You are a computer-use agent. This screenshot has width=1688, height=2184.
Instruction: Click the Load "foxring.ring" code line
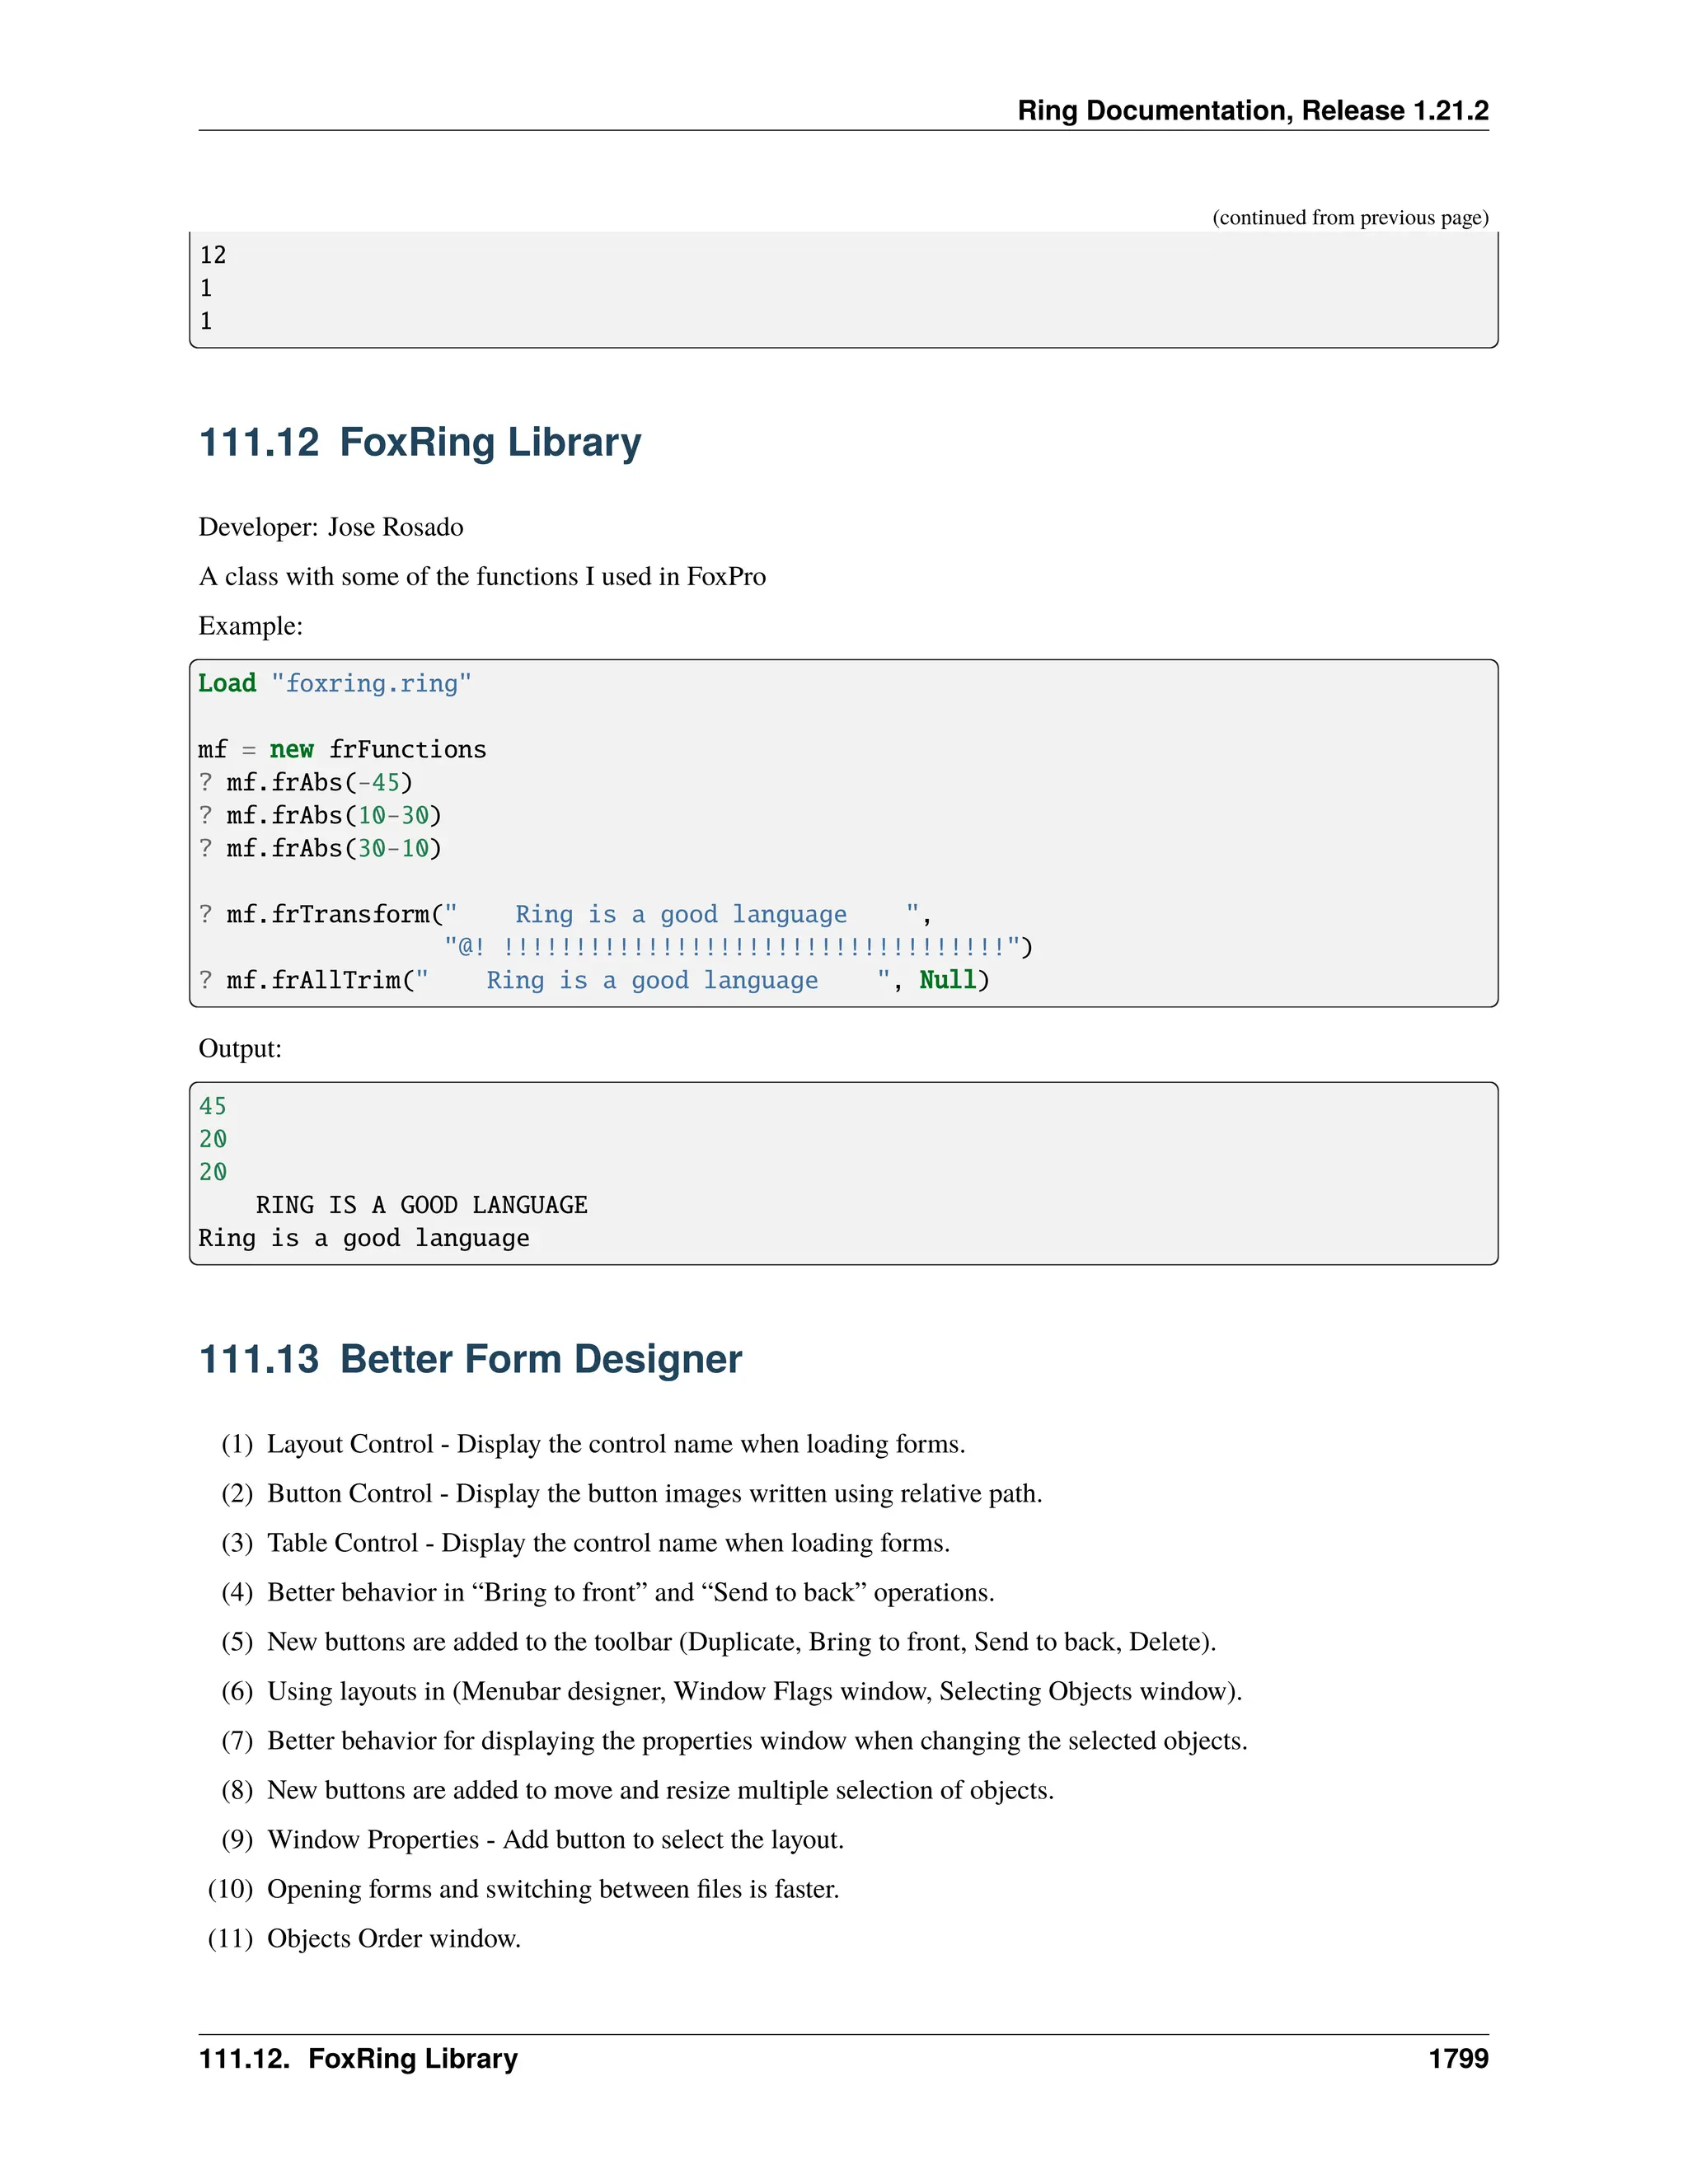(334, 683)
